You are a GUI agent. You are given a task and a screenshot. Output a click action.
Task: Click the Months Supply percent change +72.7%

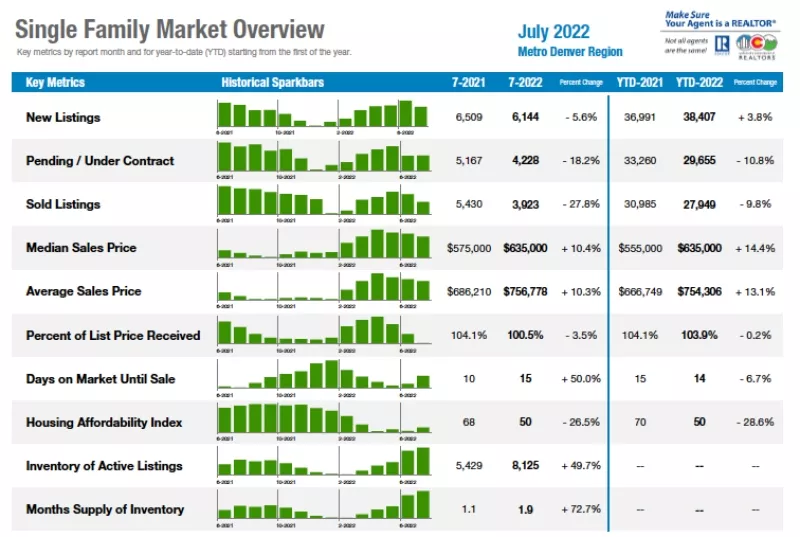pyautogui.click(x=581, y=509)
